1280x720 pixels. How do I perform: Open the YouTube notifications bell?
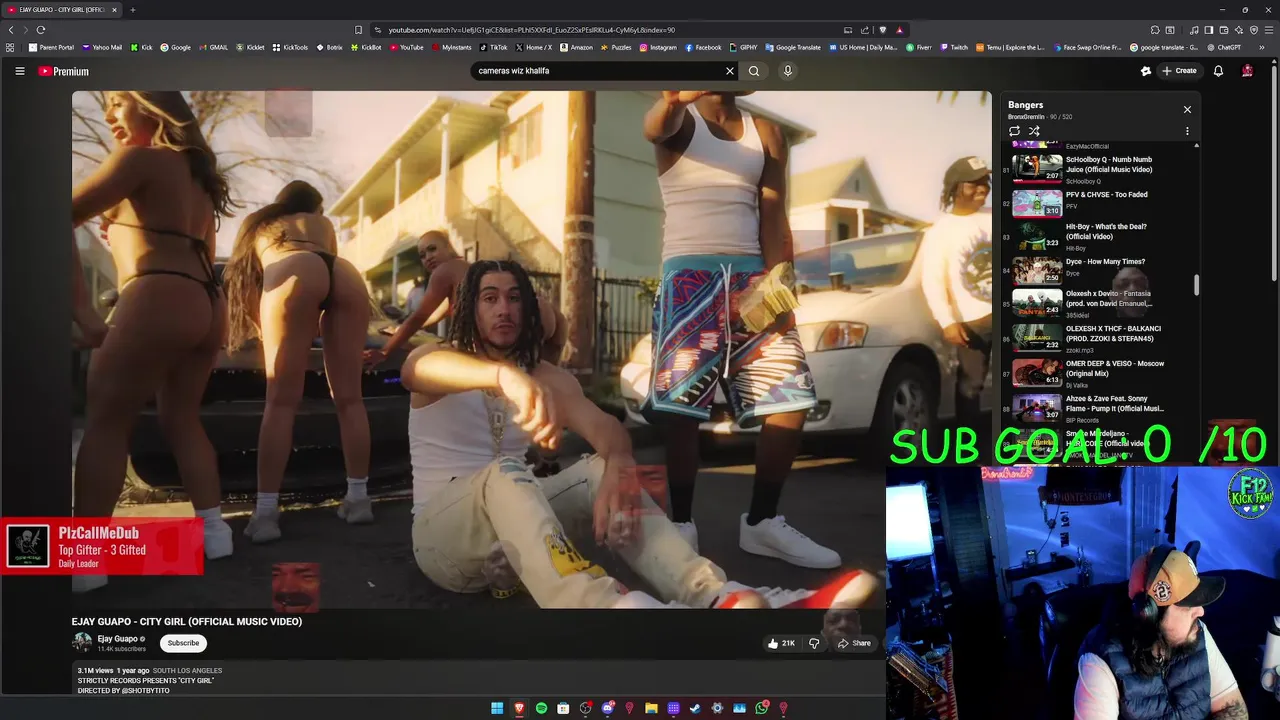[x=1218, y=71]
